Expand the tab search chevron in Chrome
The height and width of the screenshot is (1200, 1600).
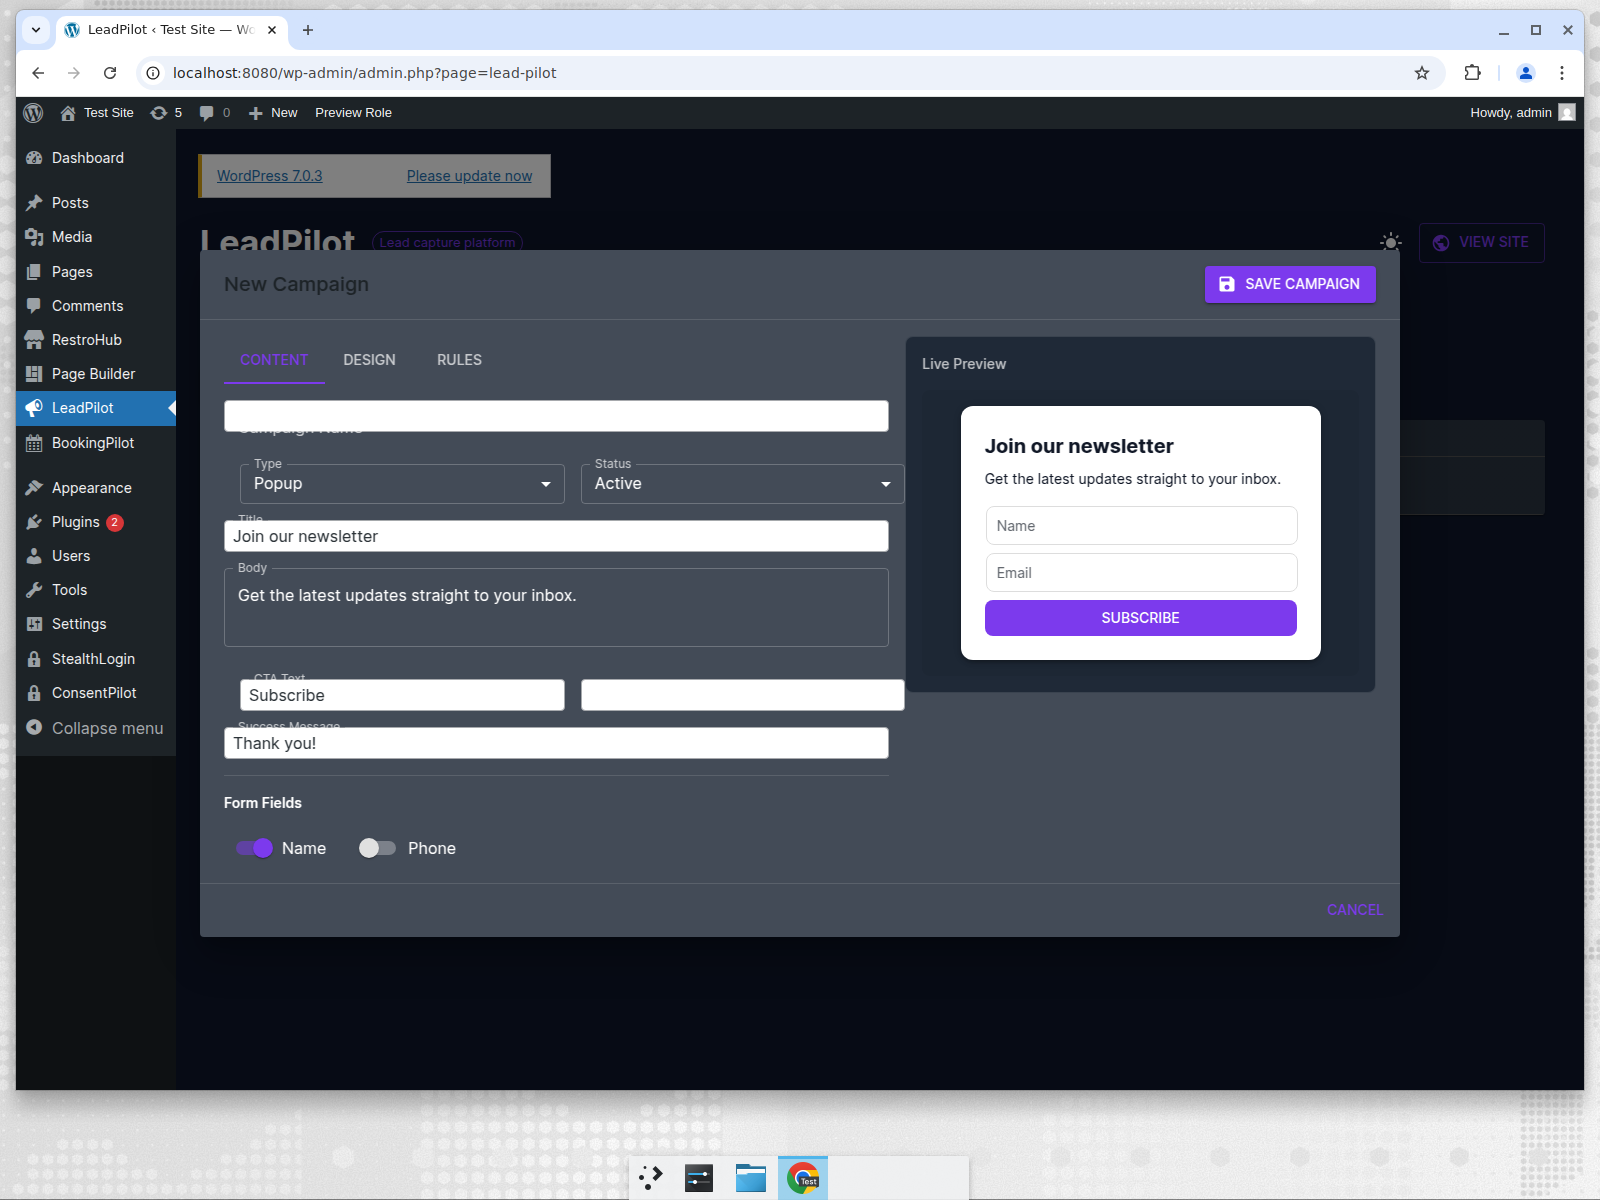[x=36, y=30]
